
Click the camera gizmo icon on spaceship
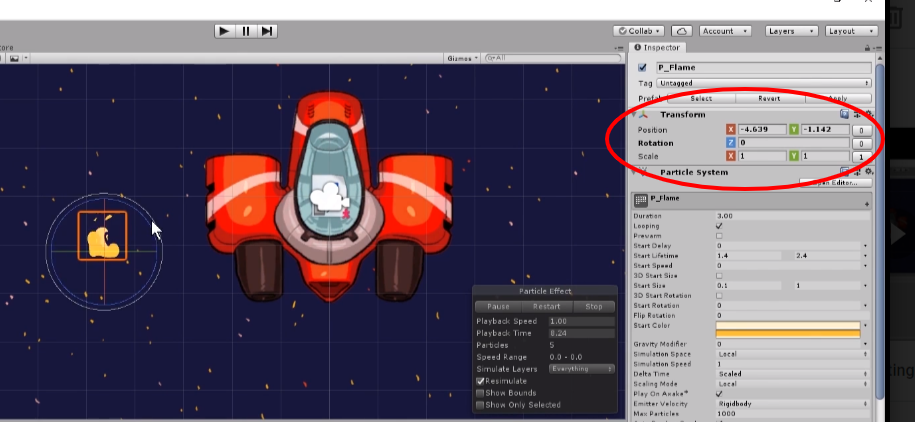click(330, 194)
